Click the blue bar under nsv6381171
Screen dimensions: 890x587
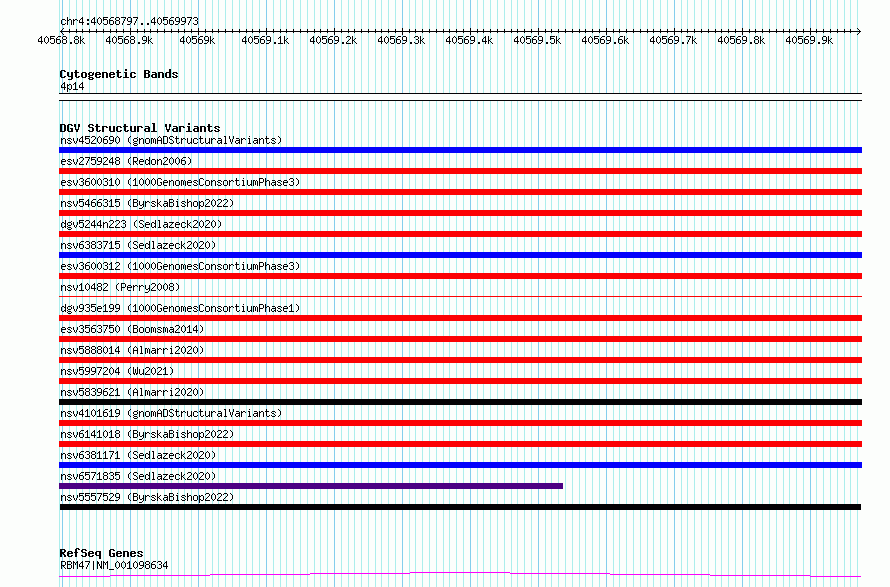[x=460, y=465]
